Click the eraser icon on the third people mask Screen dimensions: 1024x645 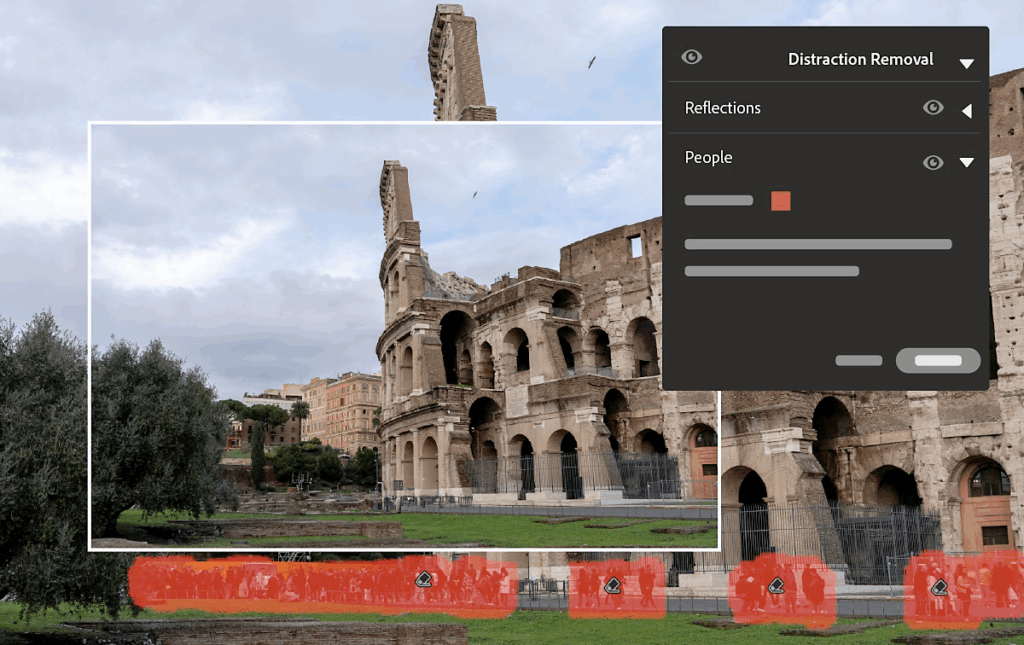point(776,585)
